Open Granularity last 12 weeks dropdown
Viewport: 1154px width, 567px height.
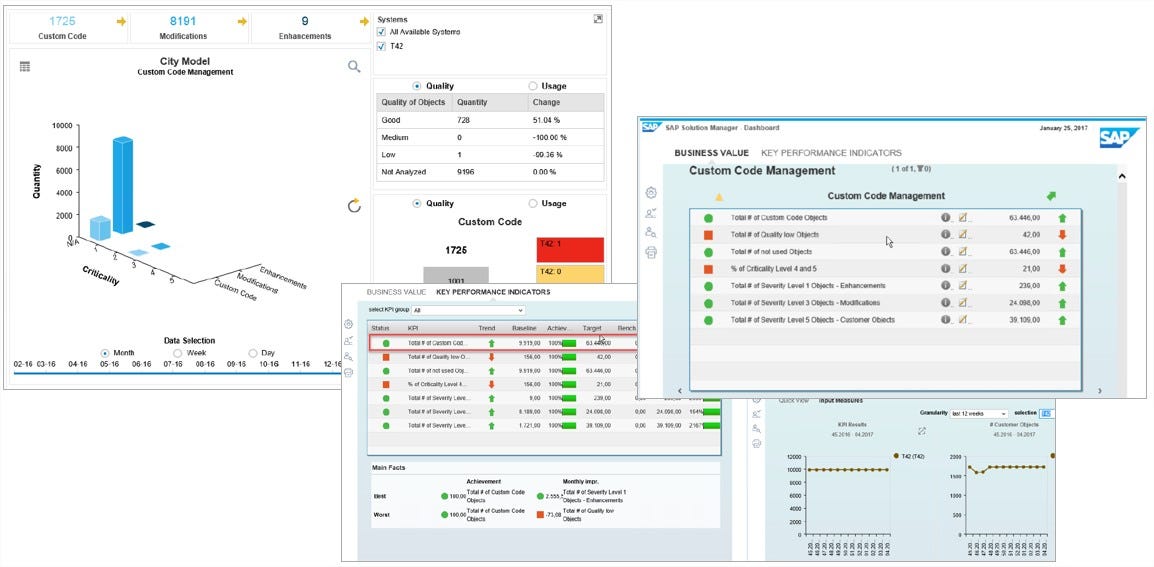(x=979, y=414)
